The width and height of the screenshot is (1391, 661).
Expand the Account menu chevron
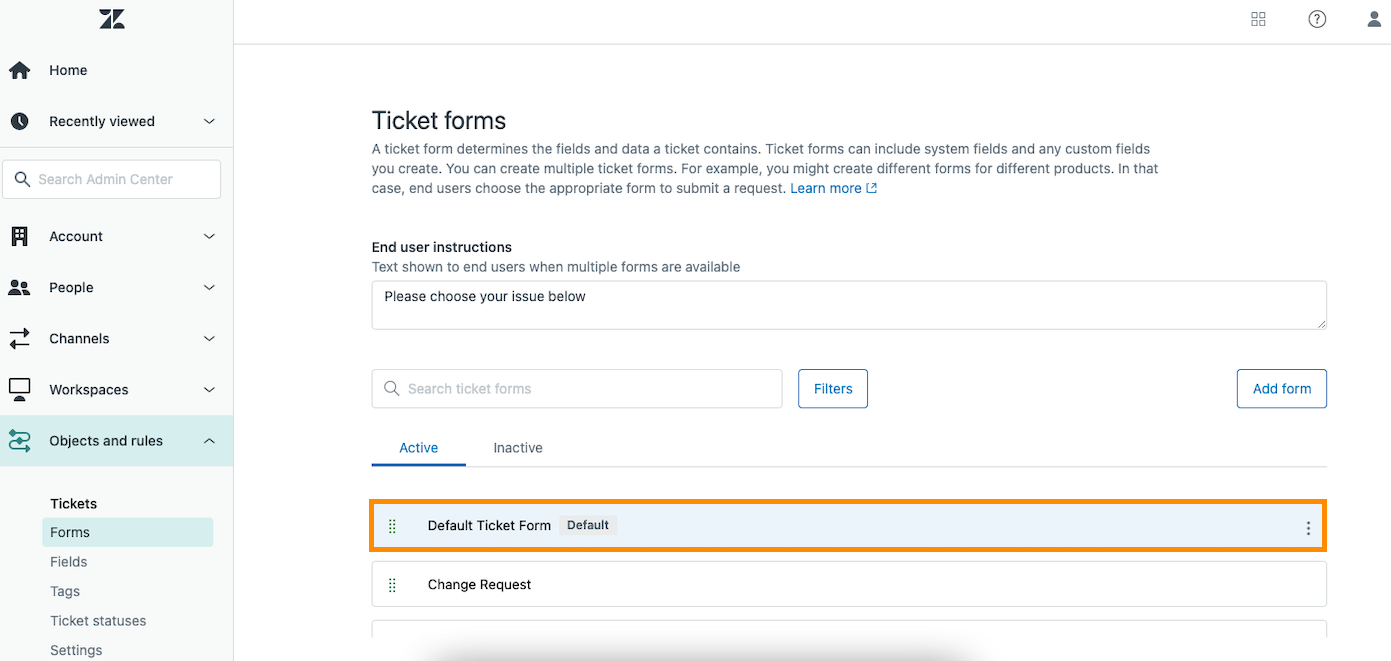(209, 237)
